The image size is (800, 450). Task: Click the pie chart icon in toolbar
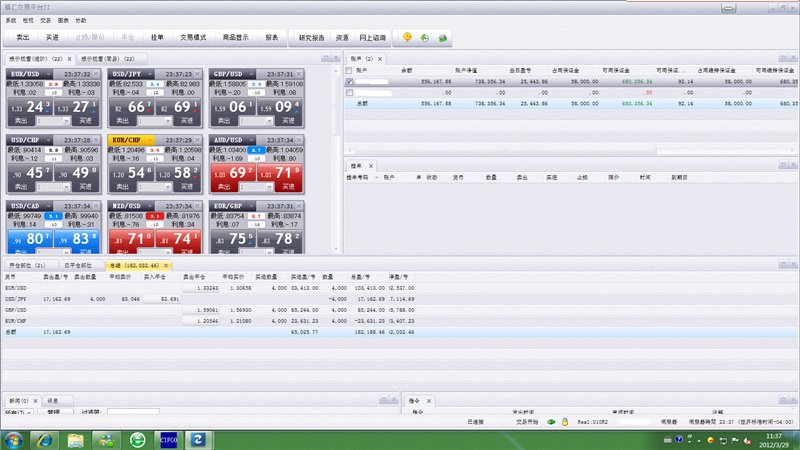tap(425, 37)
